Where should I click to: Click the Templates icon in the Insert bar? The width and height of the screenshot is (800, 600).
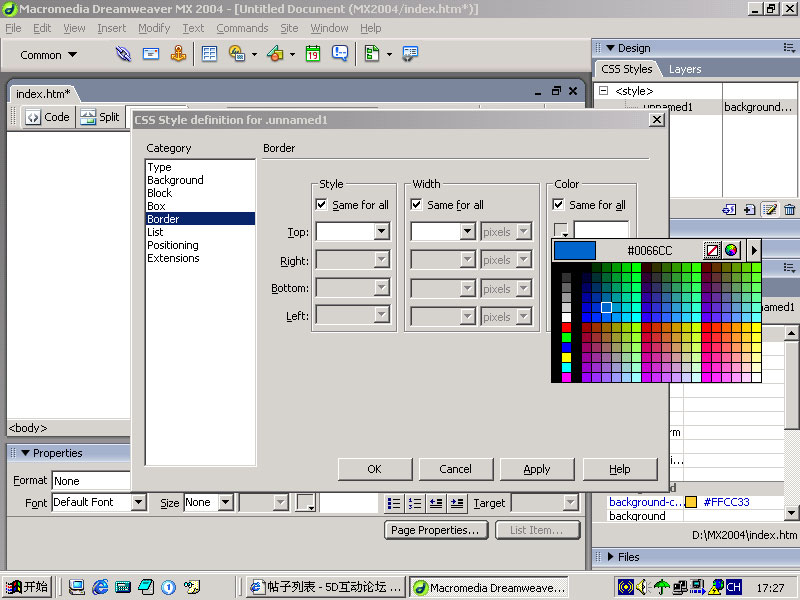(372, 54)
